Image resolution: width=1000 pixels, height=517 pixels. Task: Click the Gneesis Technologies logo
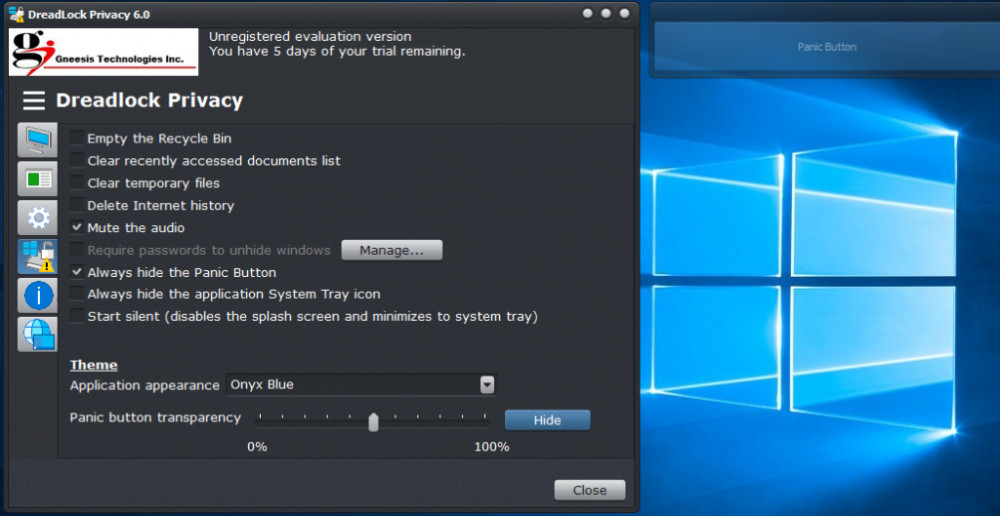[103, 52]
